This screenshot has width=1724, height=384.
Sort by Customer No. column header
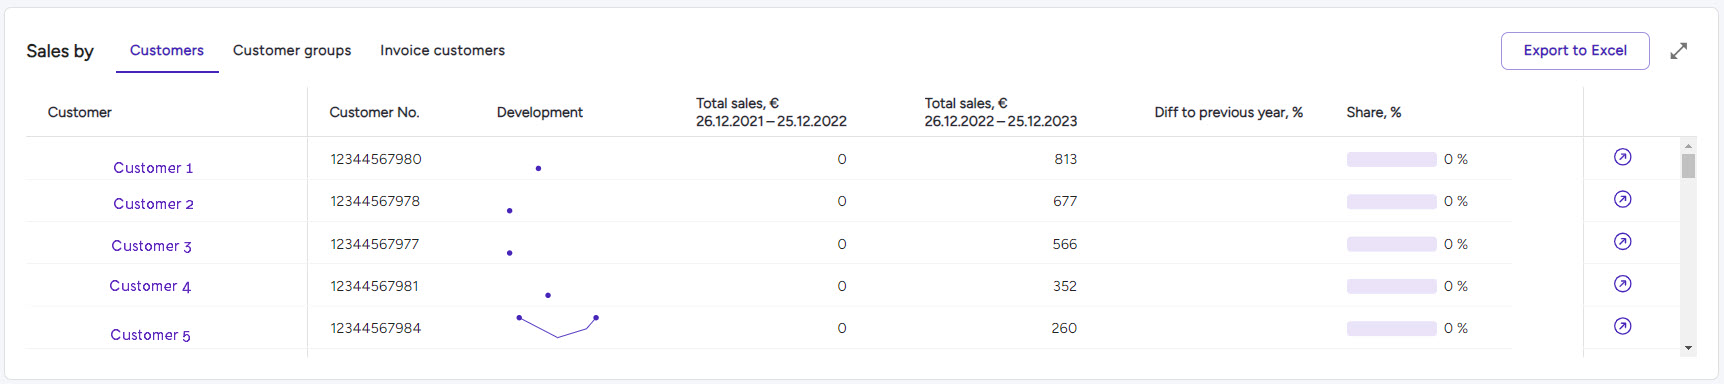click(x=374, y=112)
